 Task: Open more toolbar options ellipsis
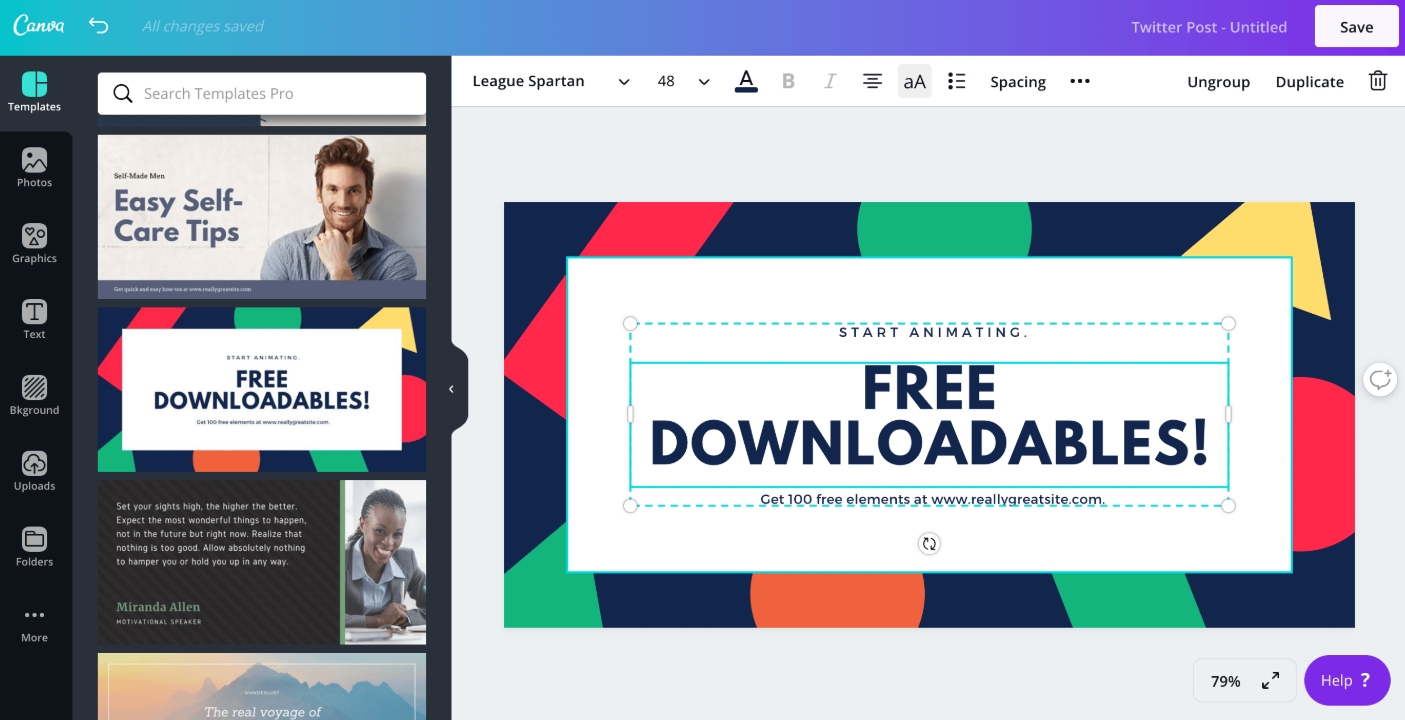1080,81
